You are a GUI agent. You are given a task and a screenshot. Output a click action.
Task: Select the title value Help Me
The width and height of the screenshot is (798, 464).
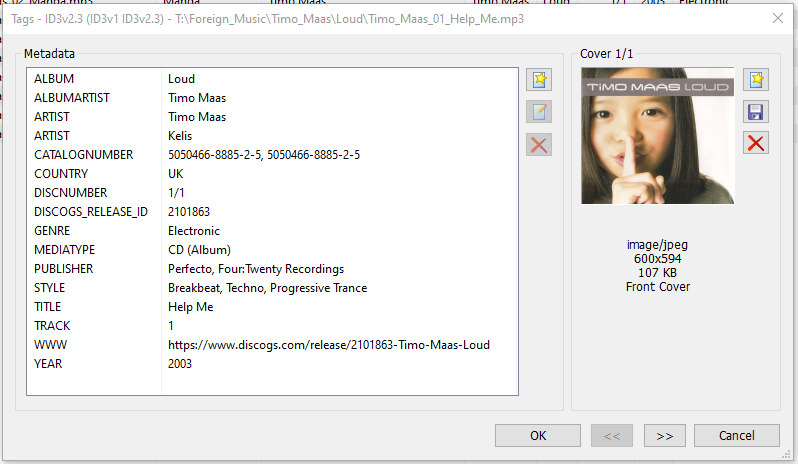click(x=191, y=307)
